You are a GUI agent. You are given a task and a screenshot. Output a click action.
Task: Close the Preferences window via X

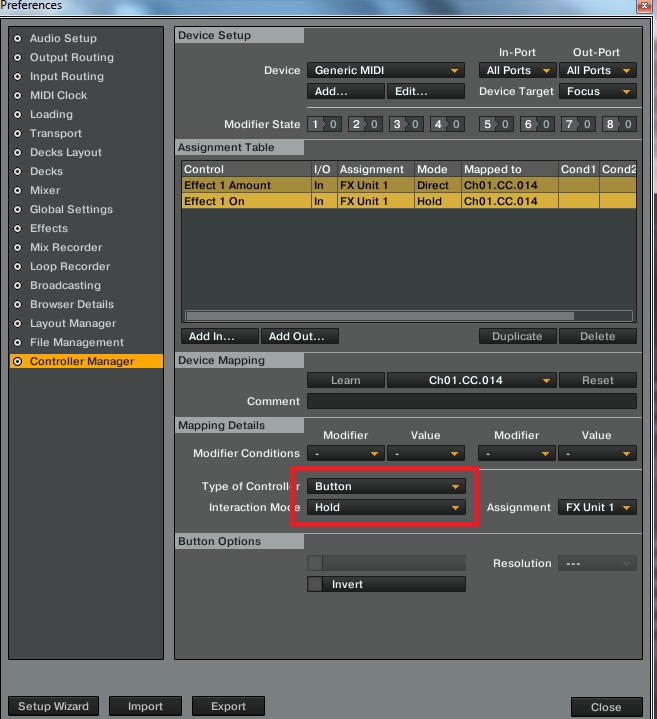644,6
